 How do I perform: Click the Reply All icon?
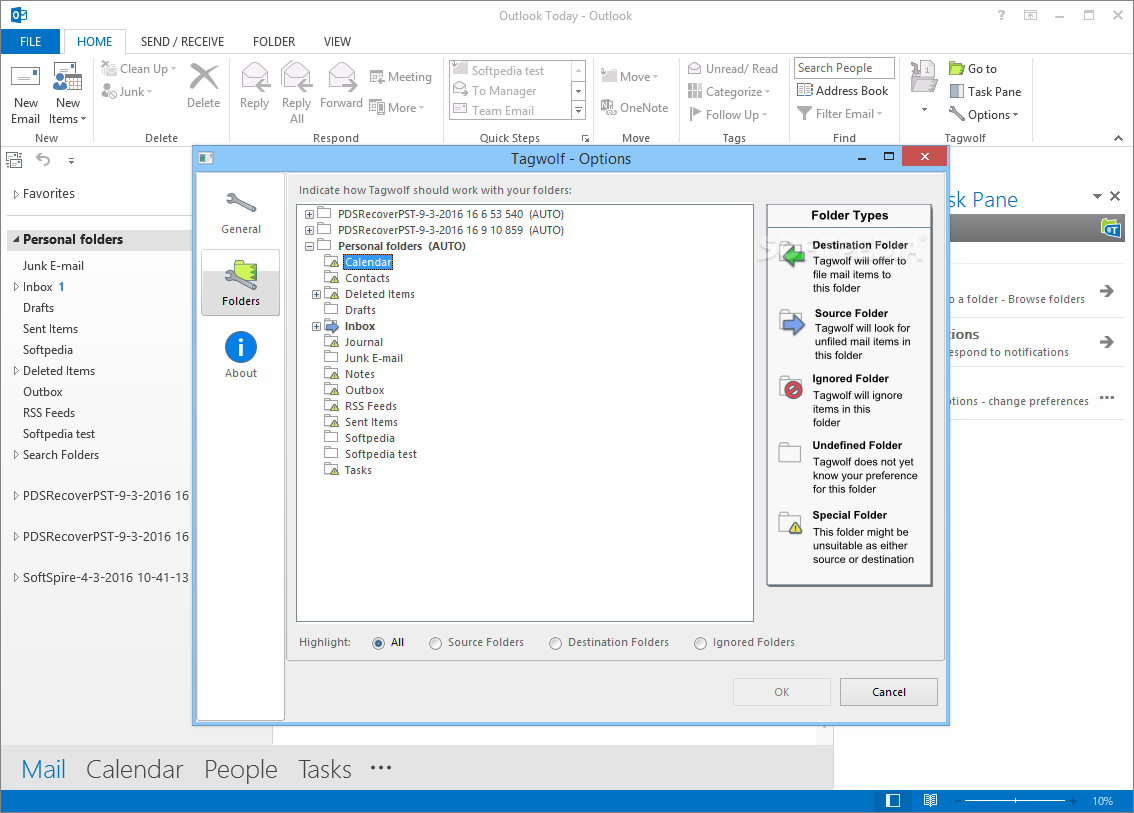pyautogui.click(x=297, y=77)
